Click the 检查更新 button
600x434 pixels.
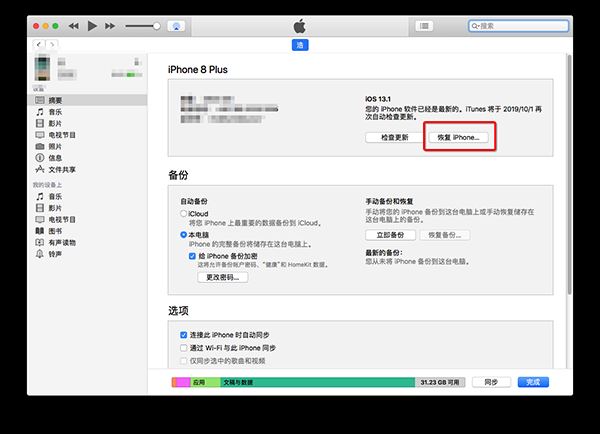point(390,136)
